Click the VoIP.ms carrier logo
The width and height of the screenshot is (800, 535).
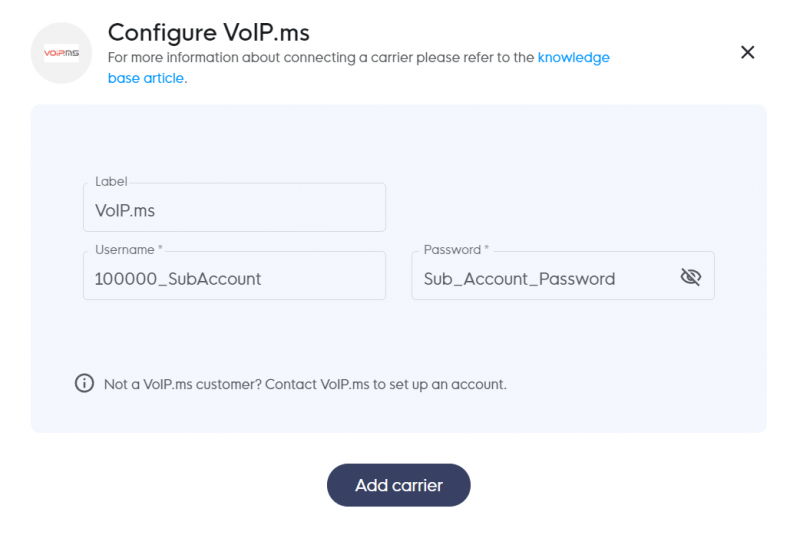click(61, 53)
